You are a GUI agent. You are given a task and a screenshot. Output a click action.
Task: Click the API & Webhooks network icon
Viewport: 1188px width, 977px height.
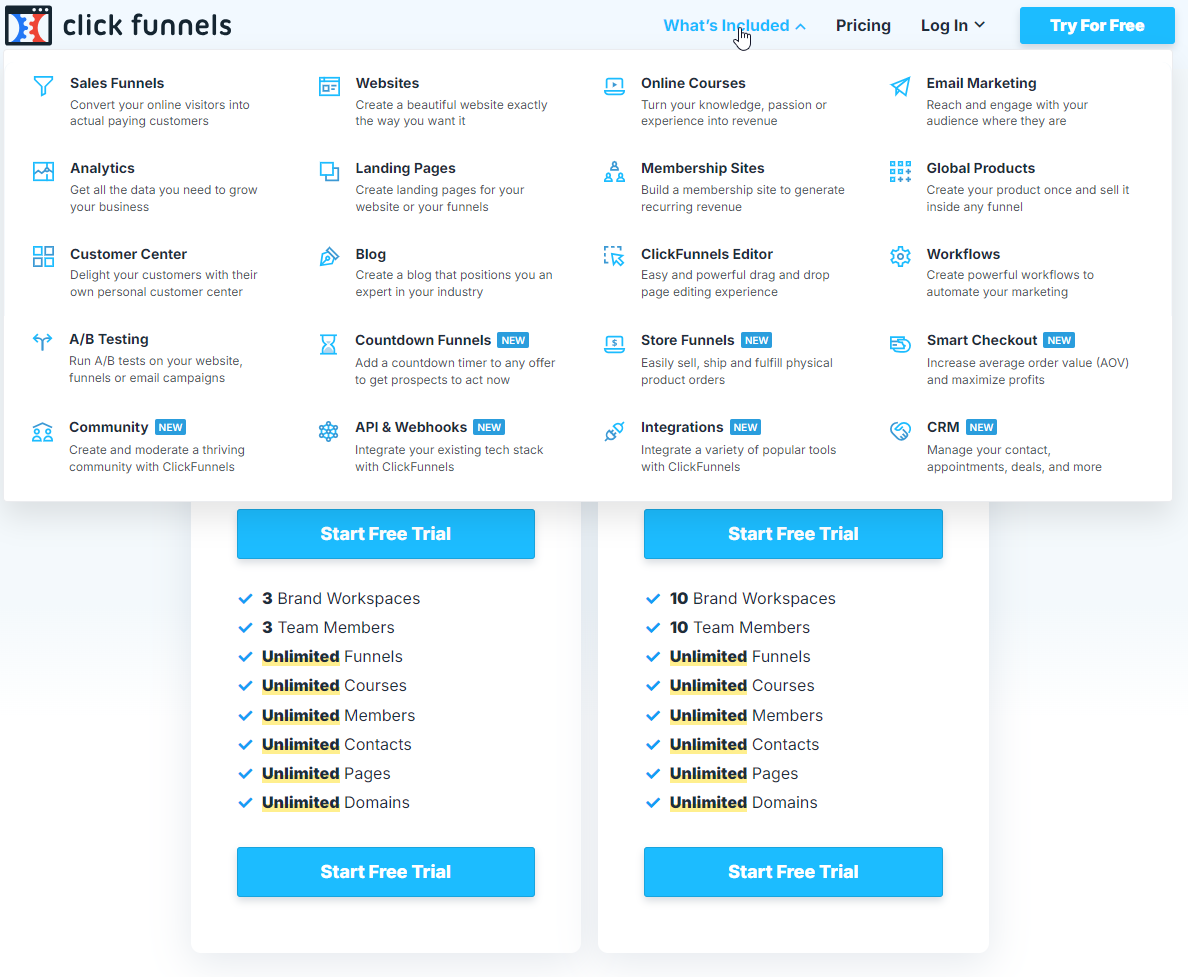[328, 431]
